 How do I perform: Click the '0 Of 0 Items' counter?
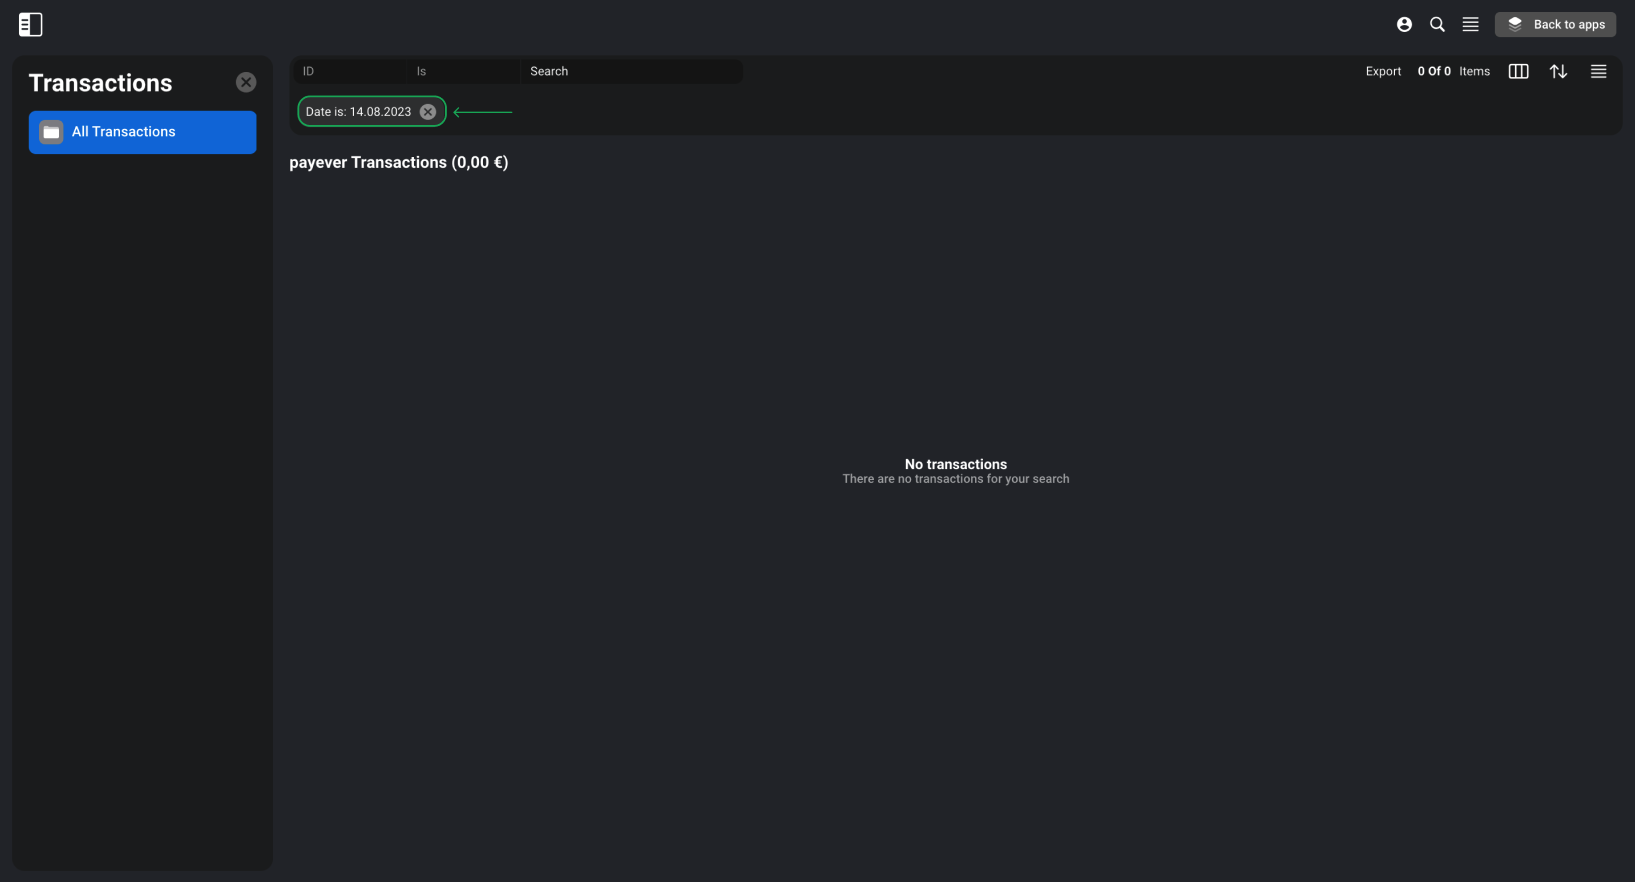click(x=1453, y=71)
